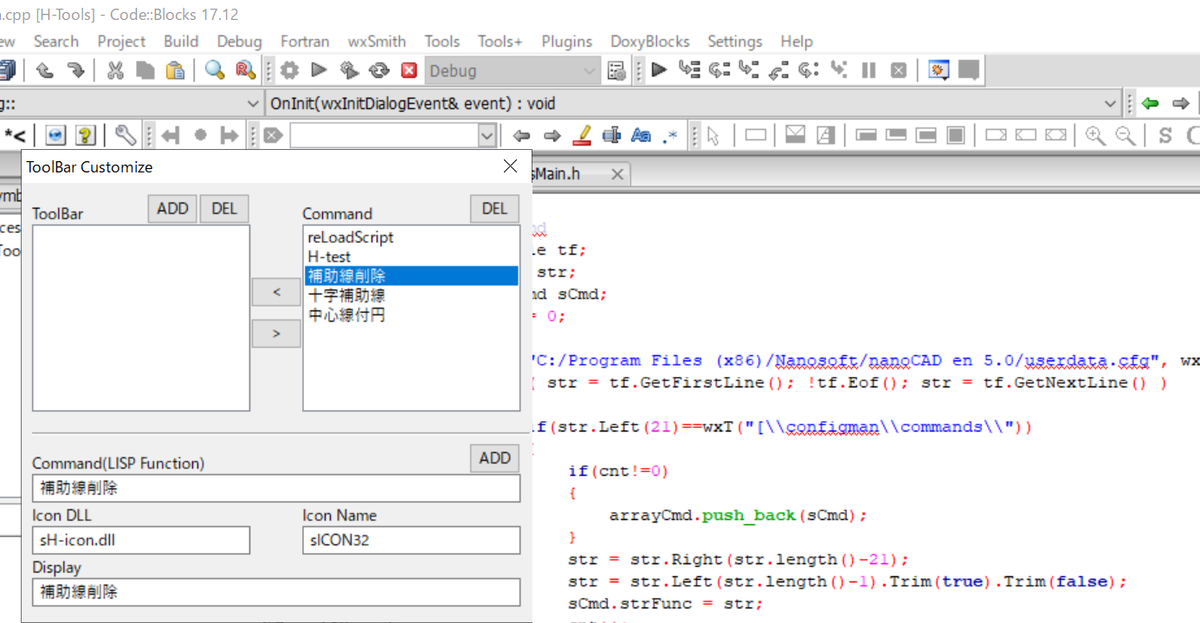
Task: Click the Nassi zoom out magnifier
Action: 1126,135
